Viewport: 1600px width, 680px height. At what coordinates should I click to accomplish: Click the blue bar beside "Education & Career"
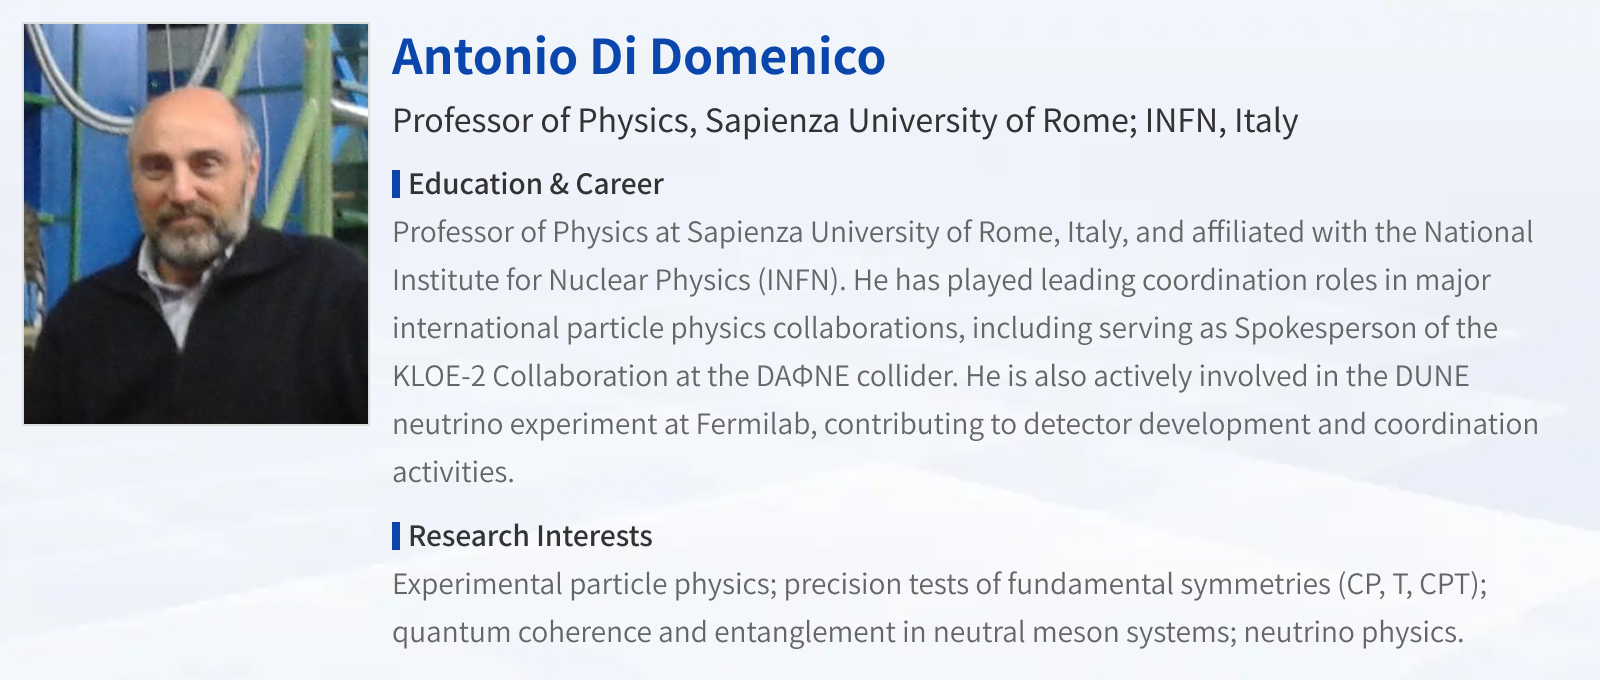(396, 184)
